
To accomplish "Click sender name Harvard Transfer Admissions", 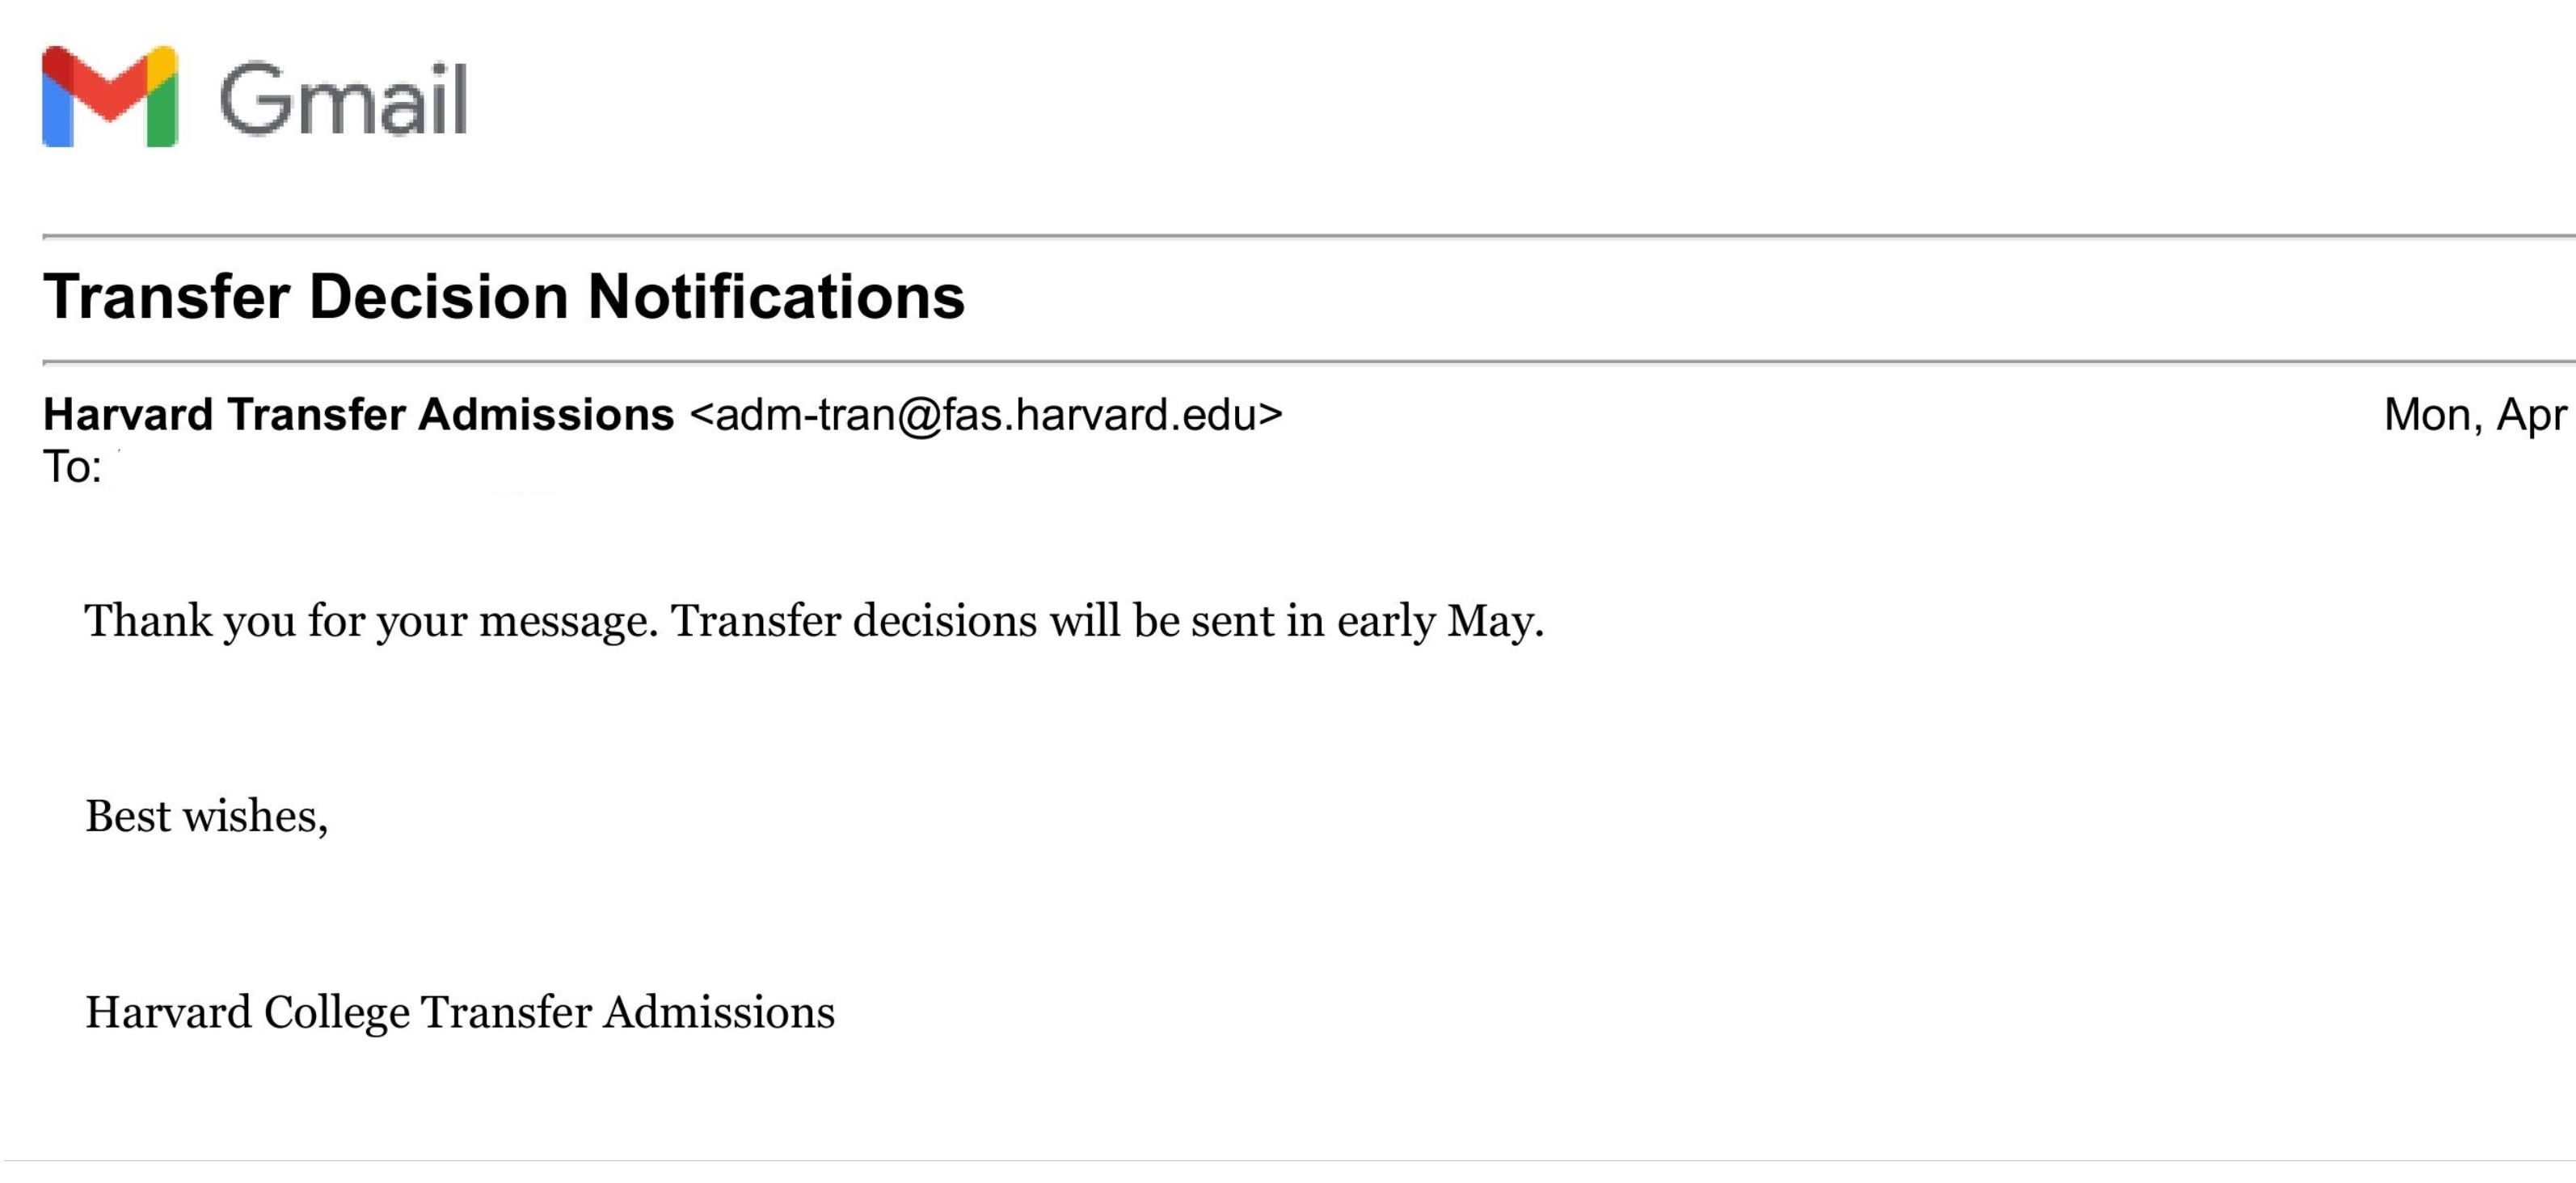I will coord(358,414).
